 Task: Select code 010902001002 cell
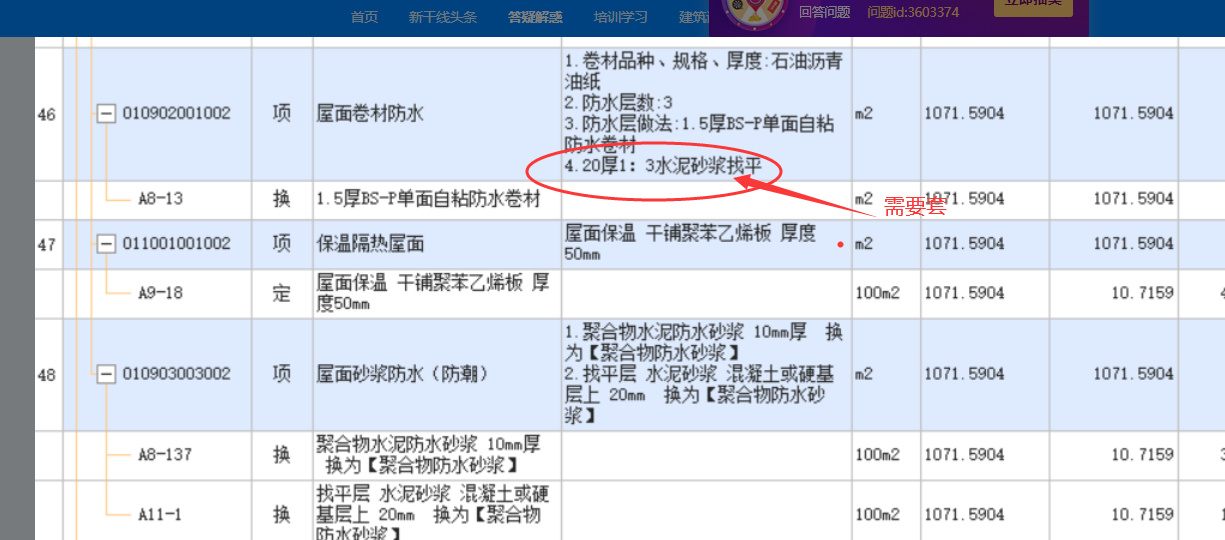pyautogui.click(x=176, y=113)
